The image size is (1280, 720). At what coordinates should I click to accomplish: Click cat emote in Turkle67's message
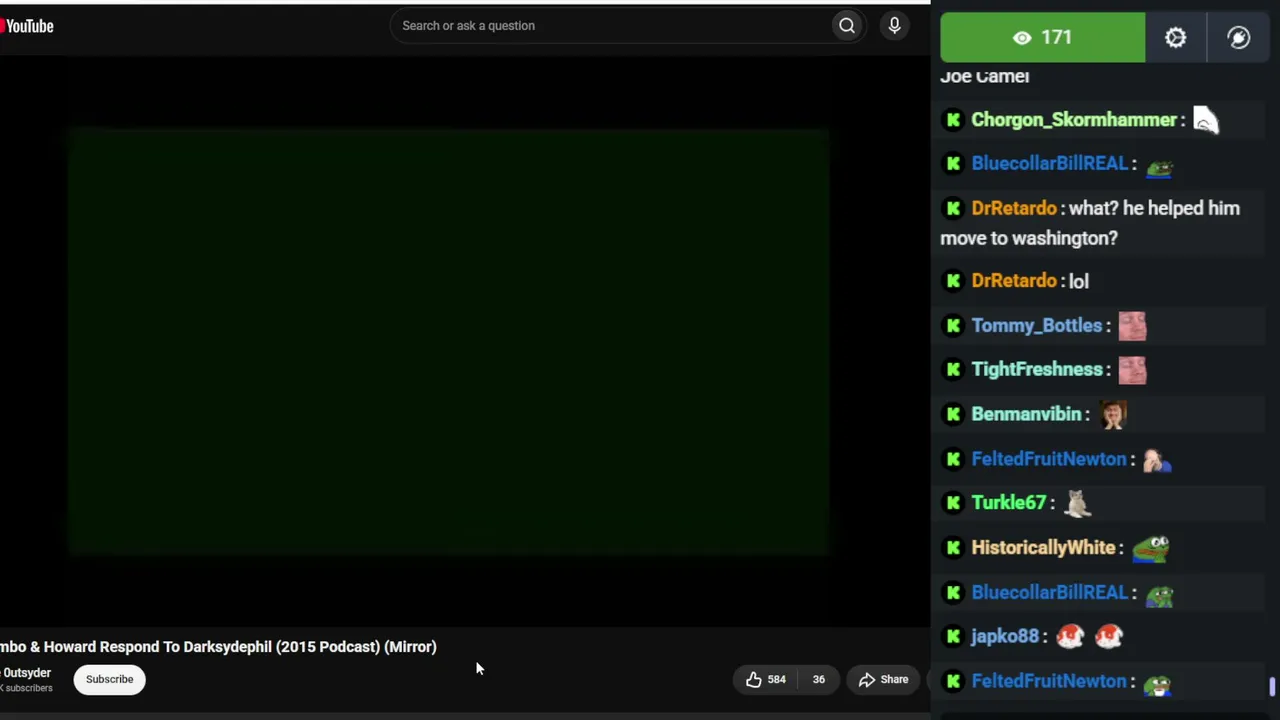[x=1077, y=503]
